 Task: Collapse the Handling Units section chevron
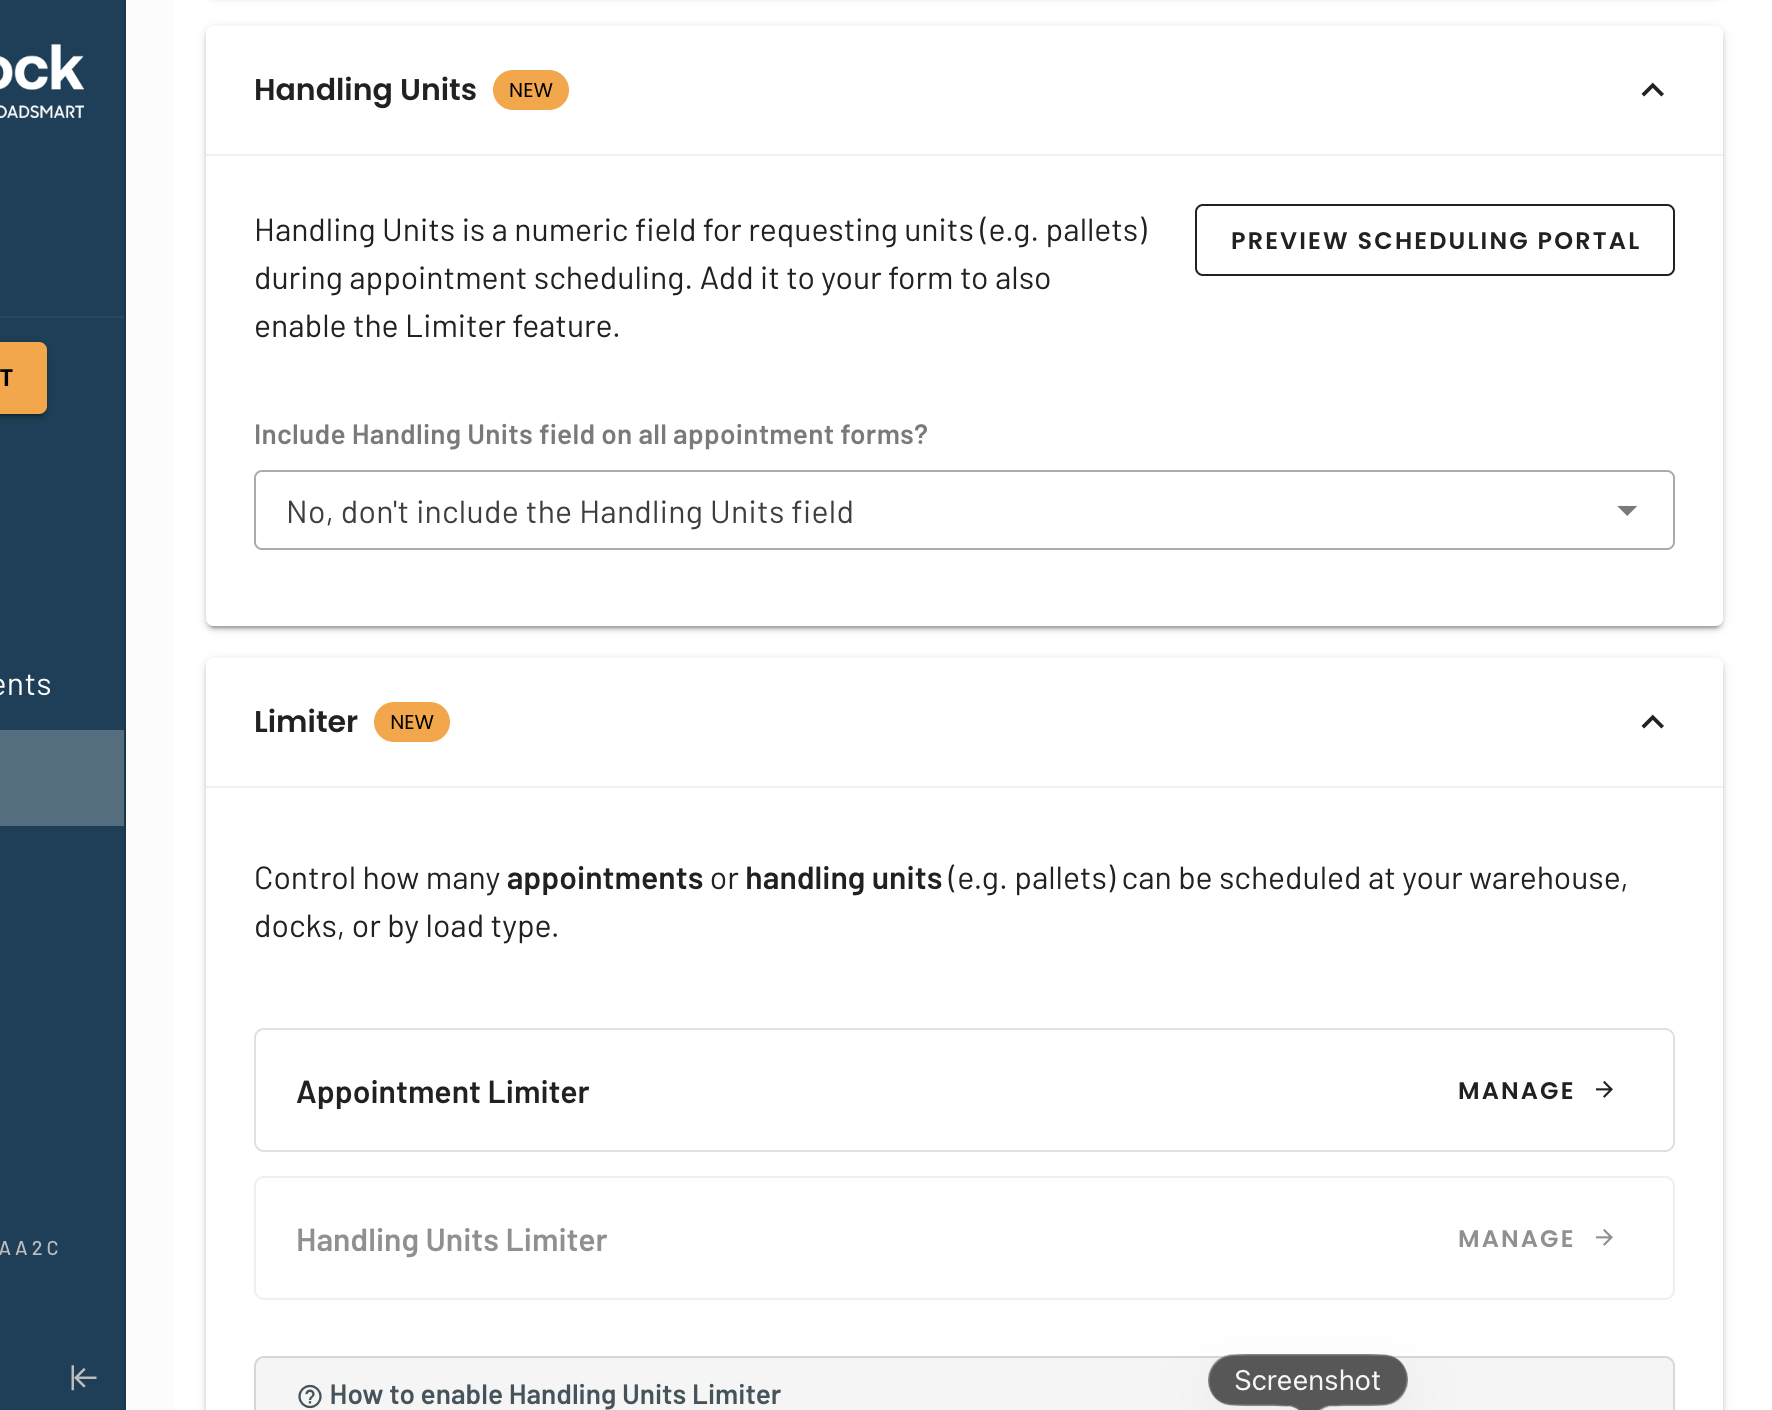[x=1652, y=90]
